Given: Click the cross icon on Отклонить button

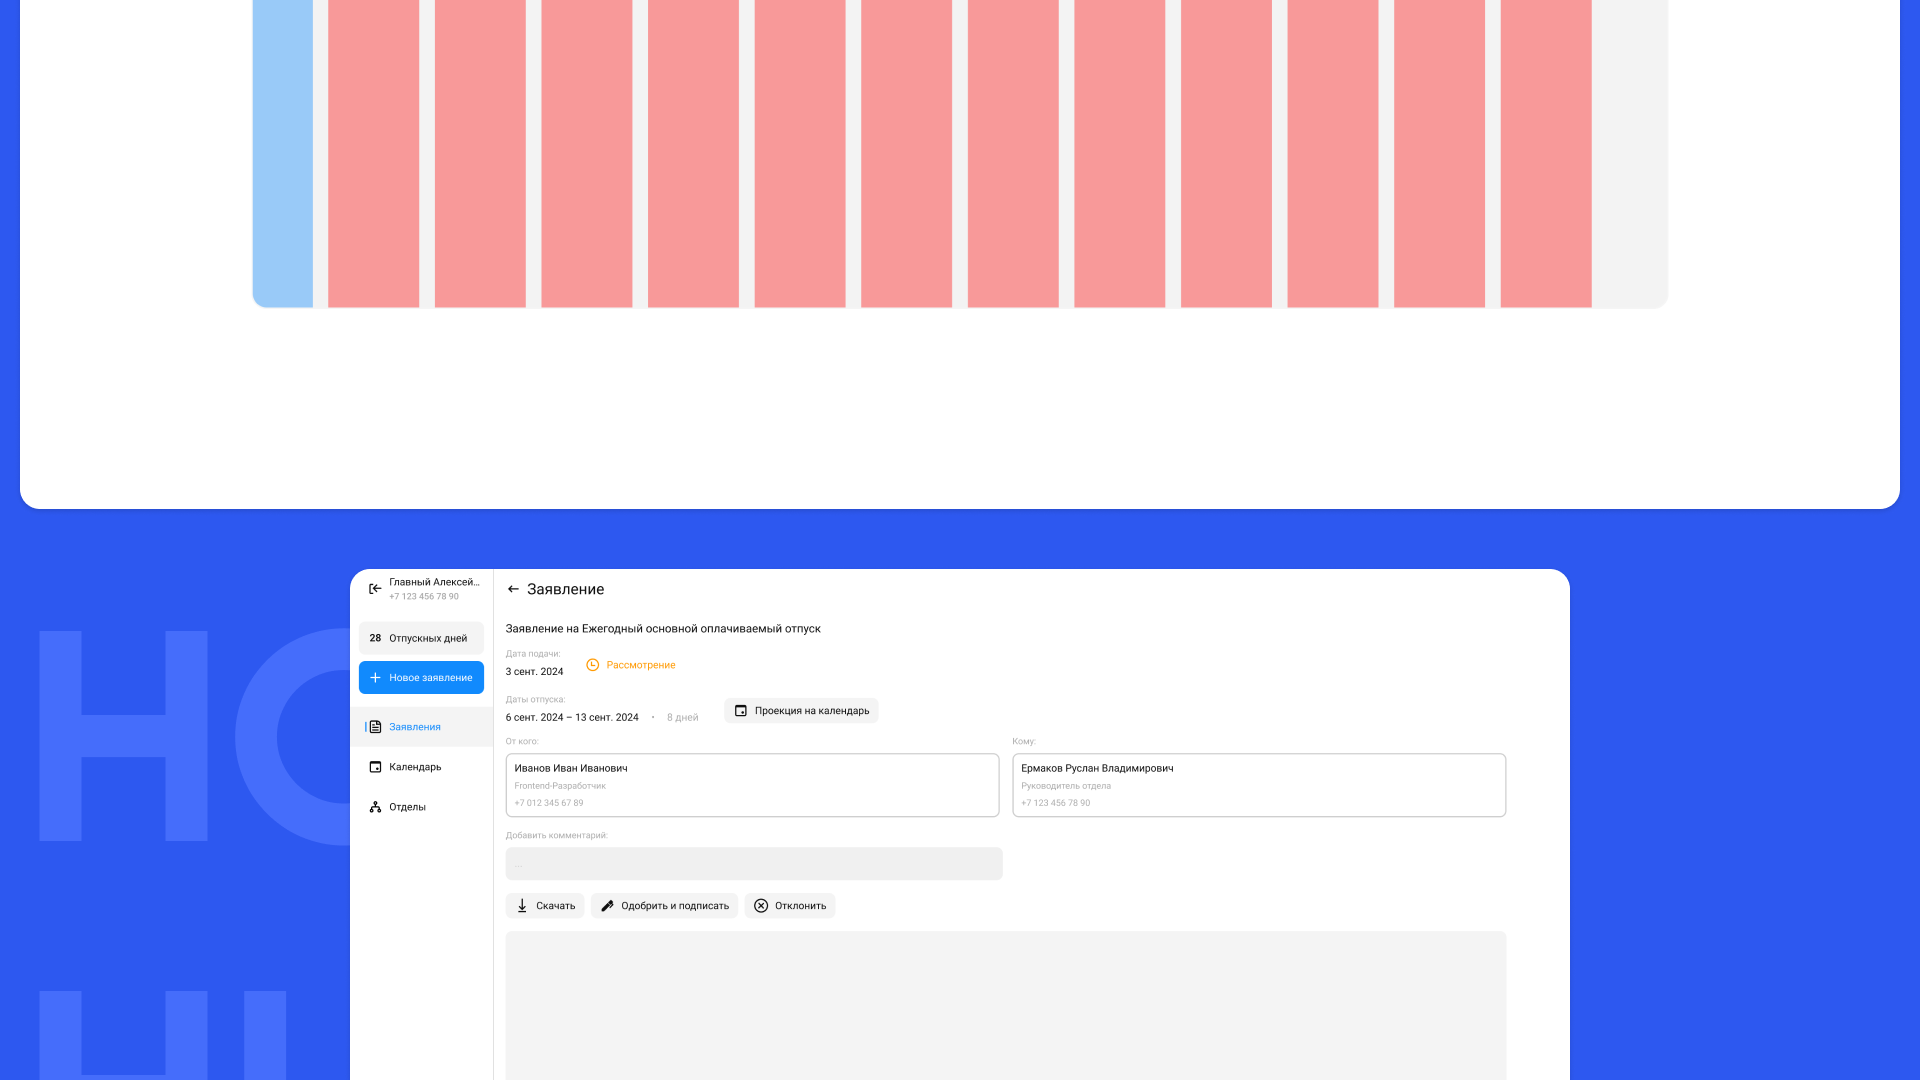Looking at the screenshot, I should [x=762, y=905].
